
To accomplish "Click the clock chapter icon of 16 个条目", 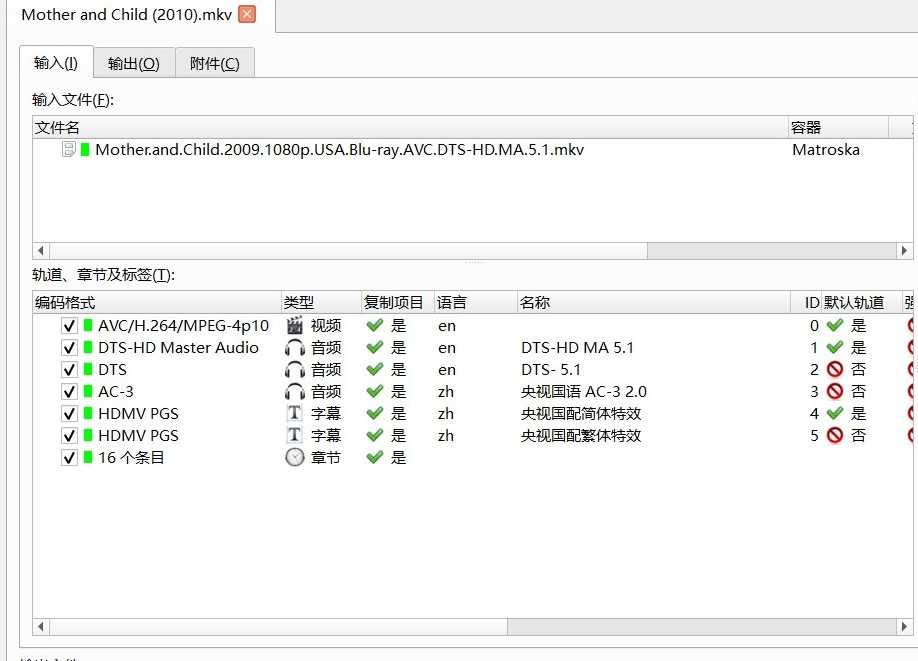I will [x=294, y=457].
